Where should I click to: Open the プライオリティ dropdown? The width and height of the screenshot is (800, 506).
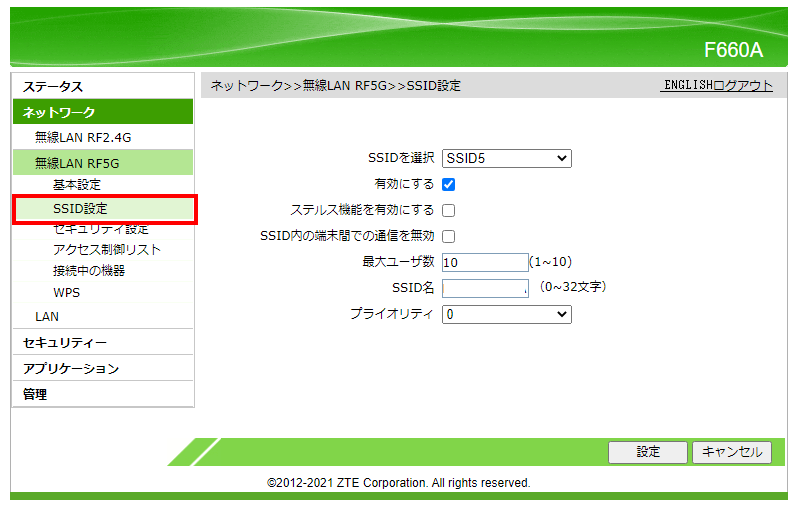tap(507, 314)
